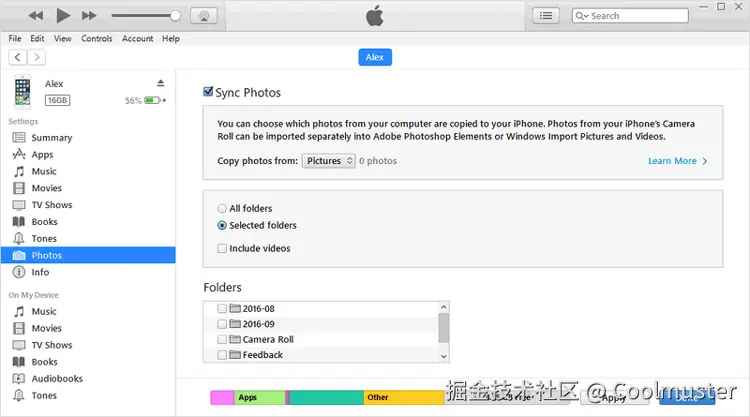Go back with the left arrow

18,57
